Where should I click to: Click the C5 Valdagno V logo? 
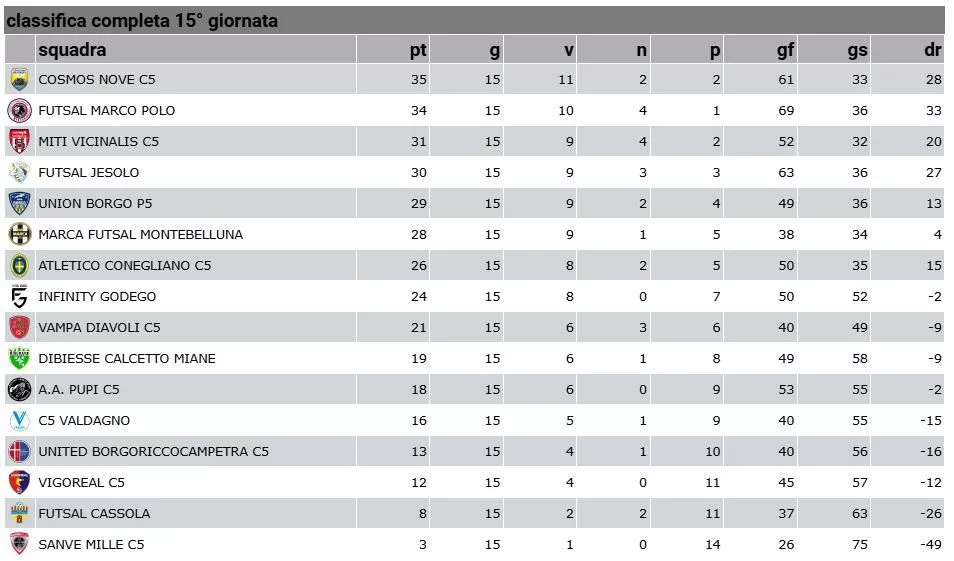pyautogui.click(x=19, y=420)
